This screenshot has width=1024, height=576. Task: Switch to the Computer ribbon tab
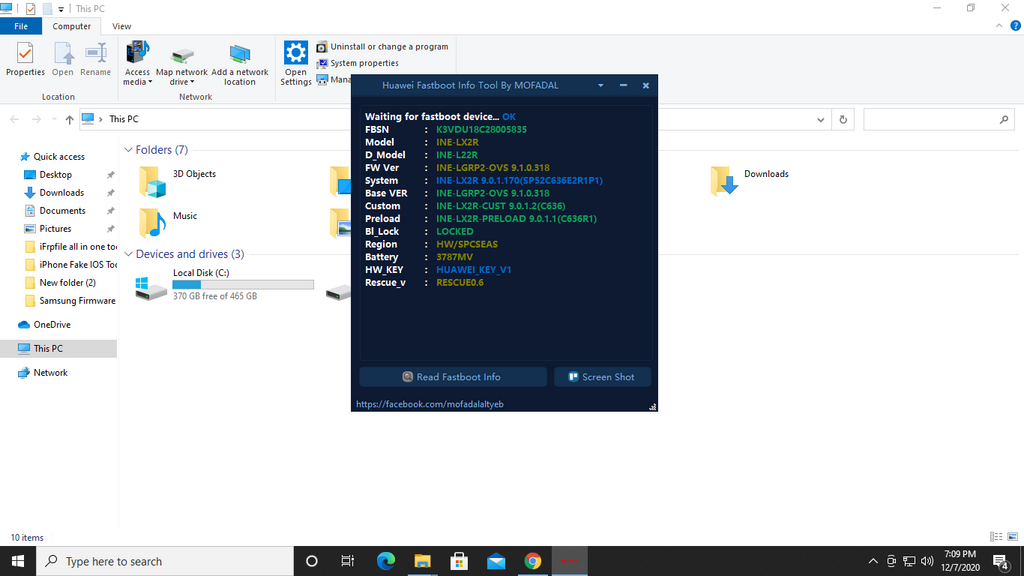pyautogui.click(x=72, y=26)
